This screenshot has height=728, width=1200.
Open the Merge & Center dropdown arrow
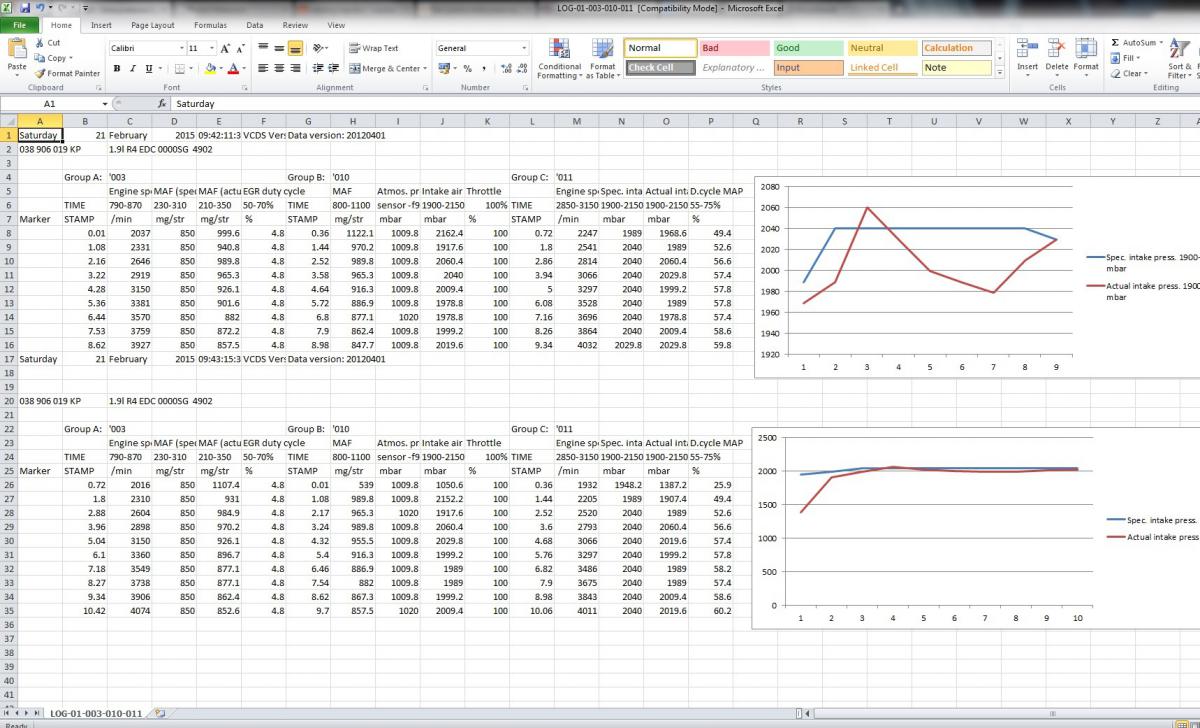(425, 68)
